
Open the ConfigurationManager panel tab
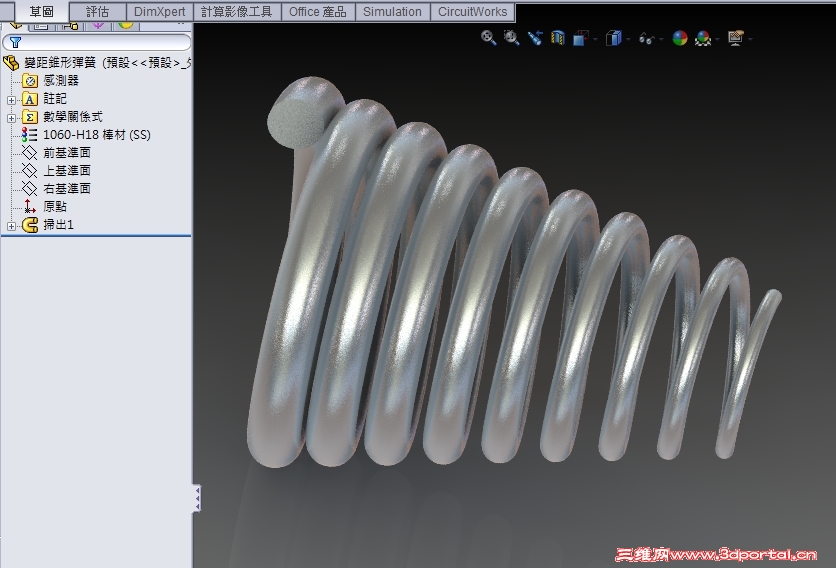coord(70,25)
